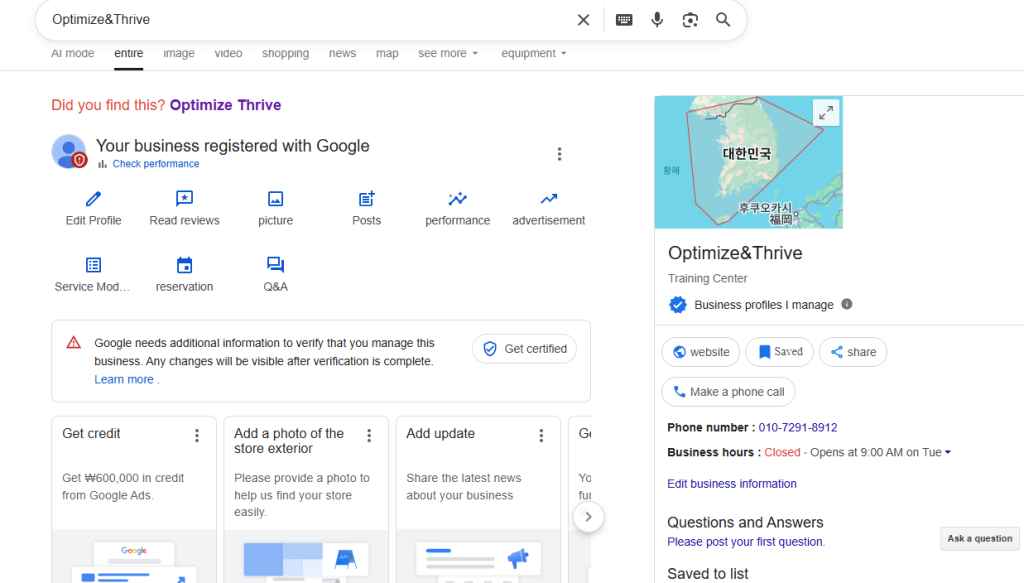Viewport: 1024px width, 583px height.
Task: Start voice search with the microphone icon
Action: pos(657,19)
